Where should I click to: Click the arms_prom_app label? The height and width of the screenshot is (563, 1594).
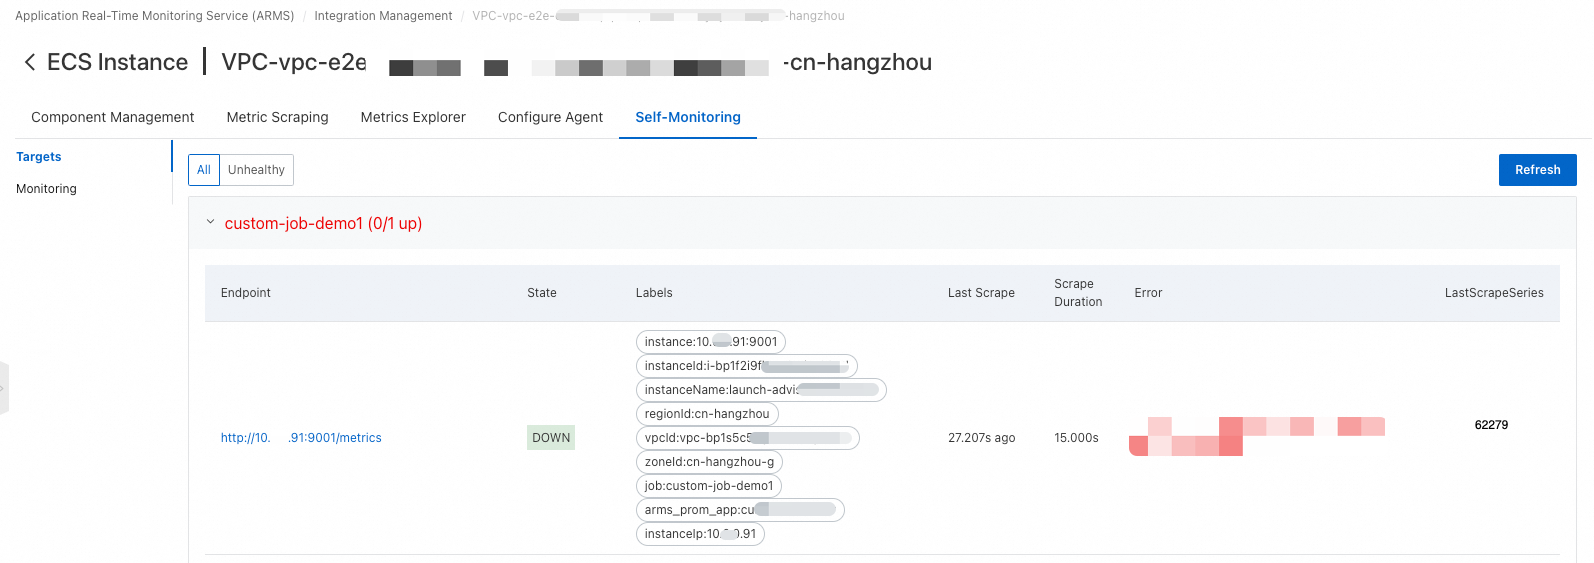coord(740,510)
